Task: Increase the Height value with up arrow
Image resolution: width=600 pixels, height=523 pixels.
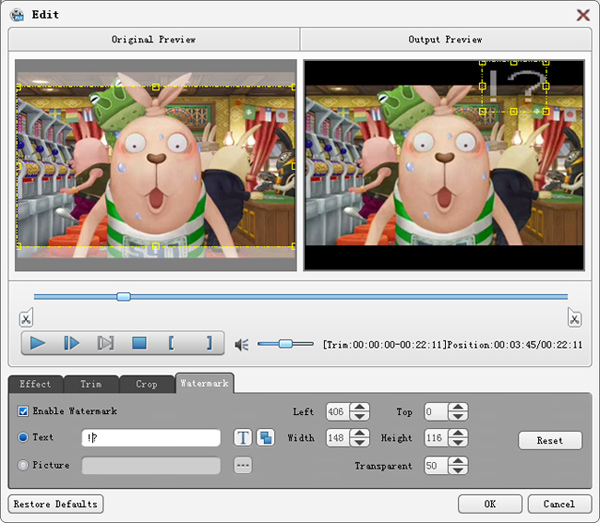Action: pyautogui.click(x=458, y=433)
